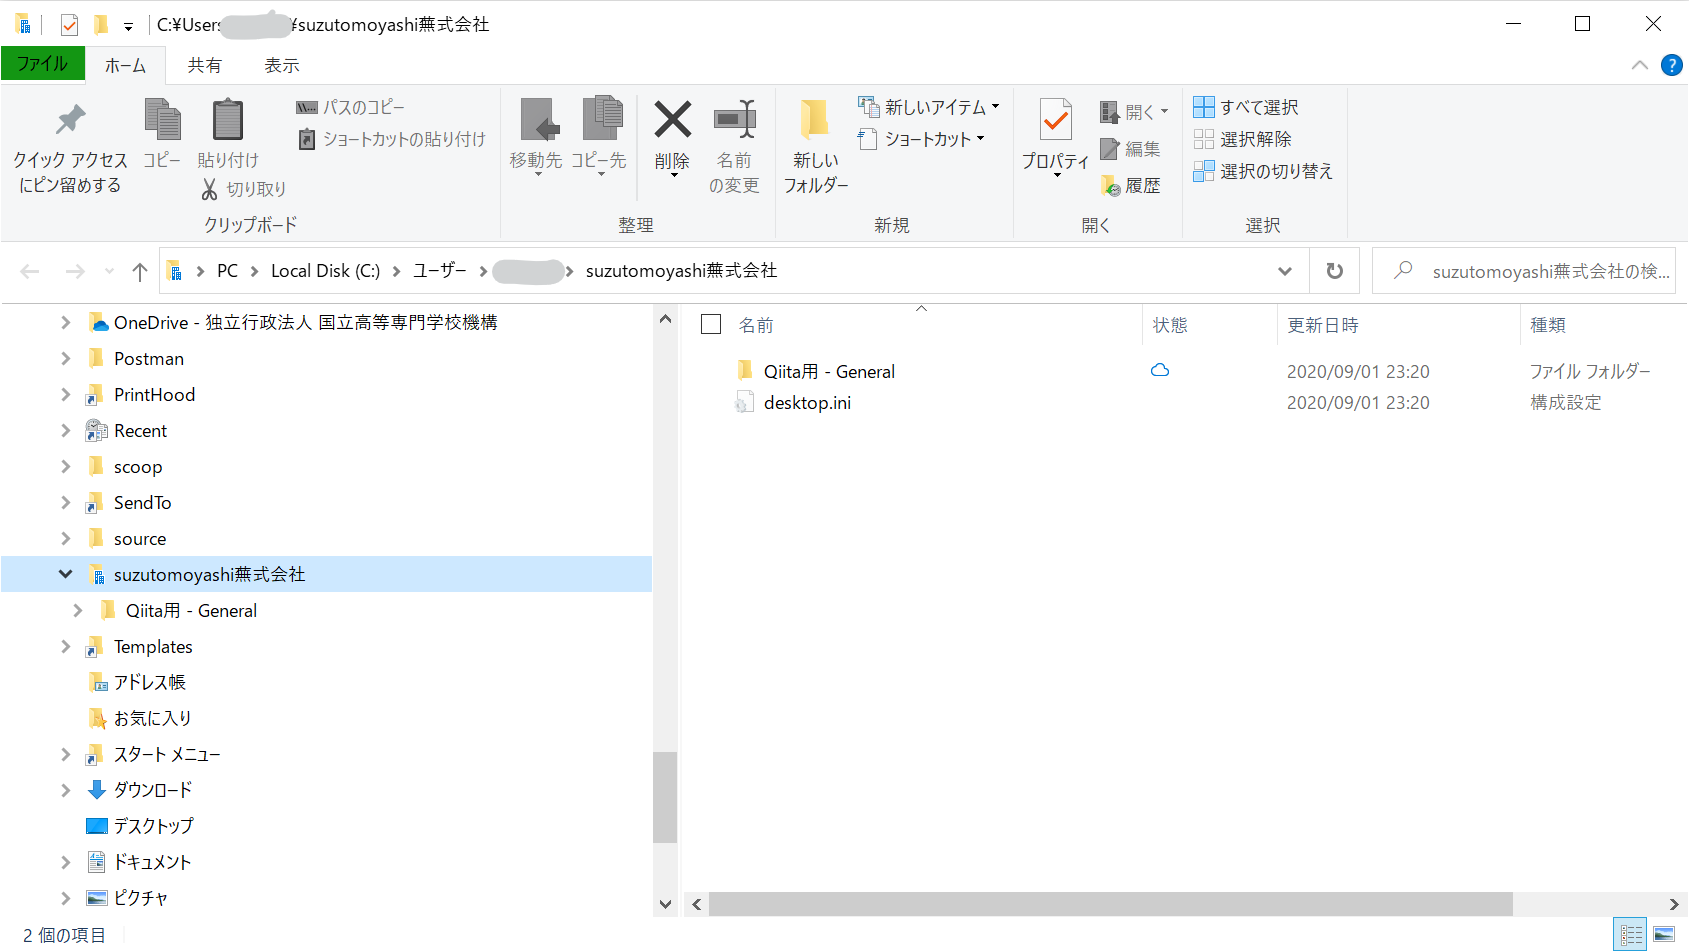Screen dimensions: 1689x952
Task: Rename item via 名前の変更
Action: pos(735,147)
